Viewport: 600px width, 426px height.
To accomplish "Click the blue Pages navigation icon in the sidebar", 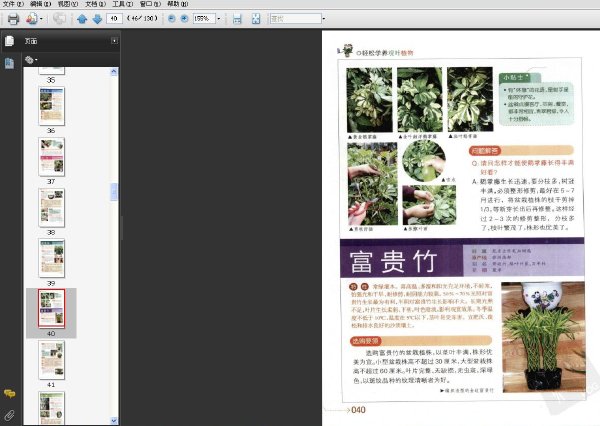I will click(10, 63).
